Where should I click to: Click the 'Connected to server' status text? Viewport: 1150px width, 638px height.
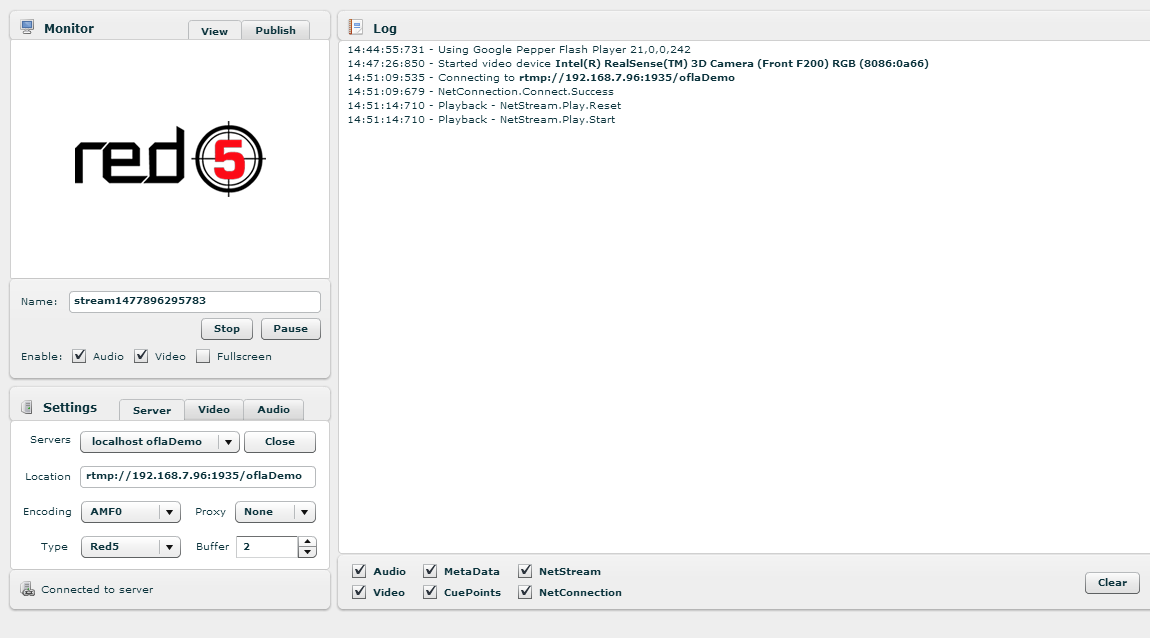coord(97,590)
